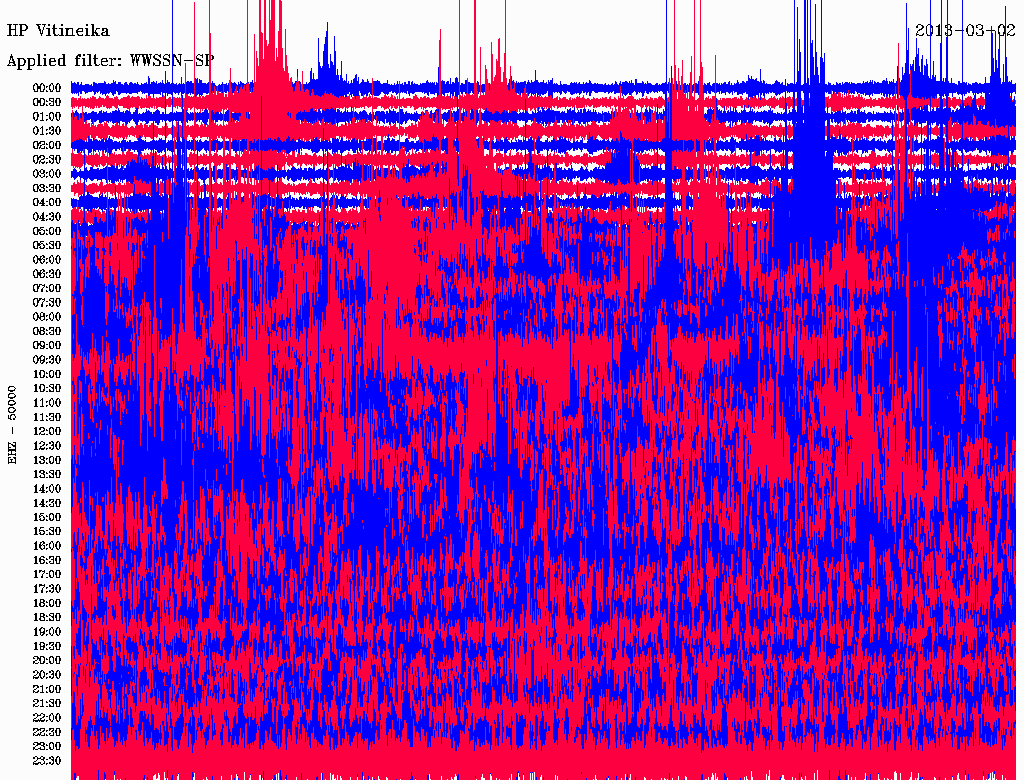Click the 11:00 time label
The image size is (1024, 780).
47,402
